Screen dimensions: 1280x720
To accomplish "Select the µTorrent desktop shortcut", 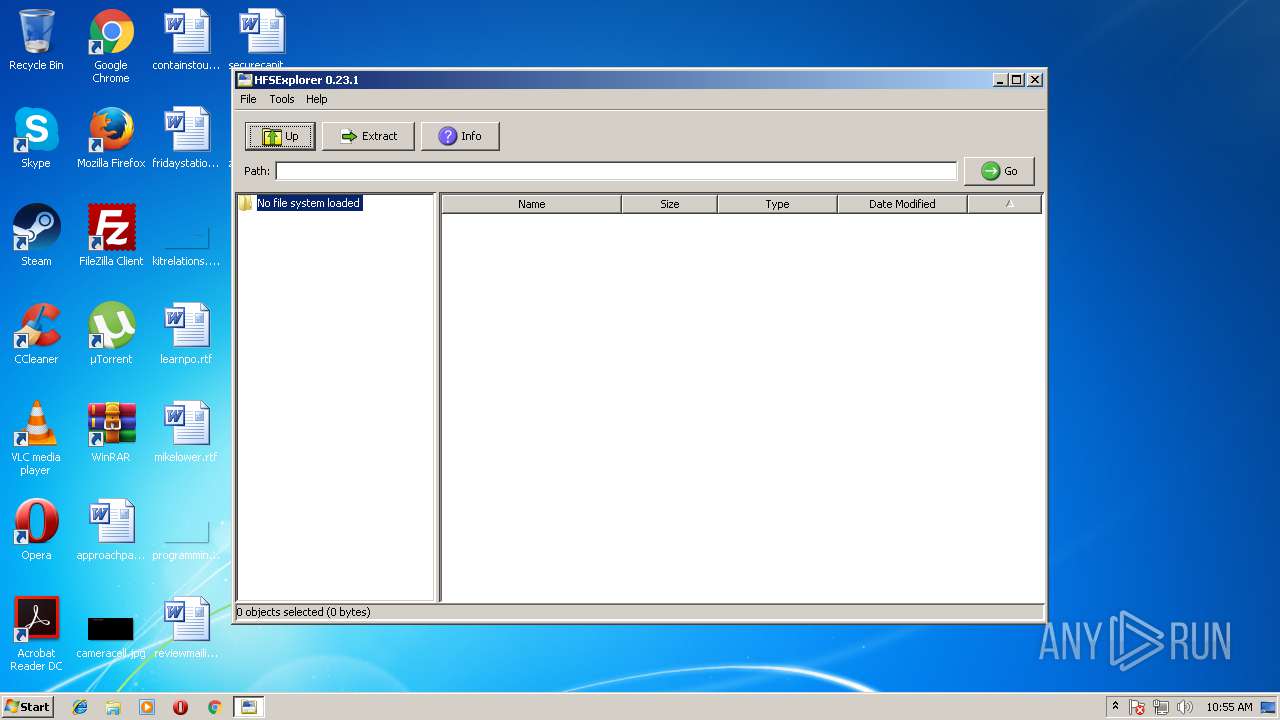I will click(x=111, y=334).
